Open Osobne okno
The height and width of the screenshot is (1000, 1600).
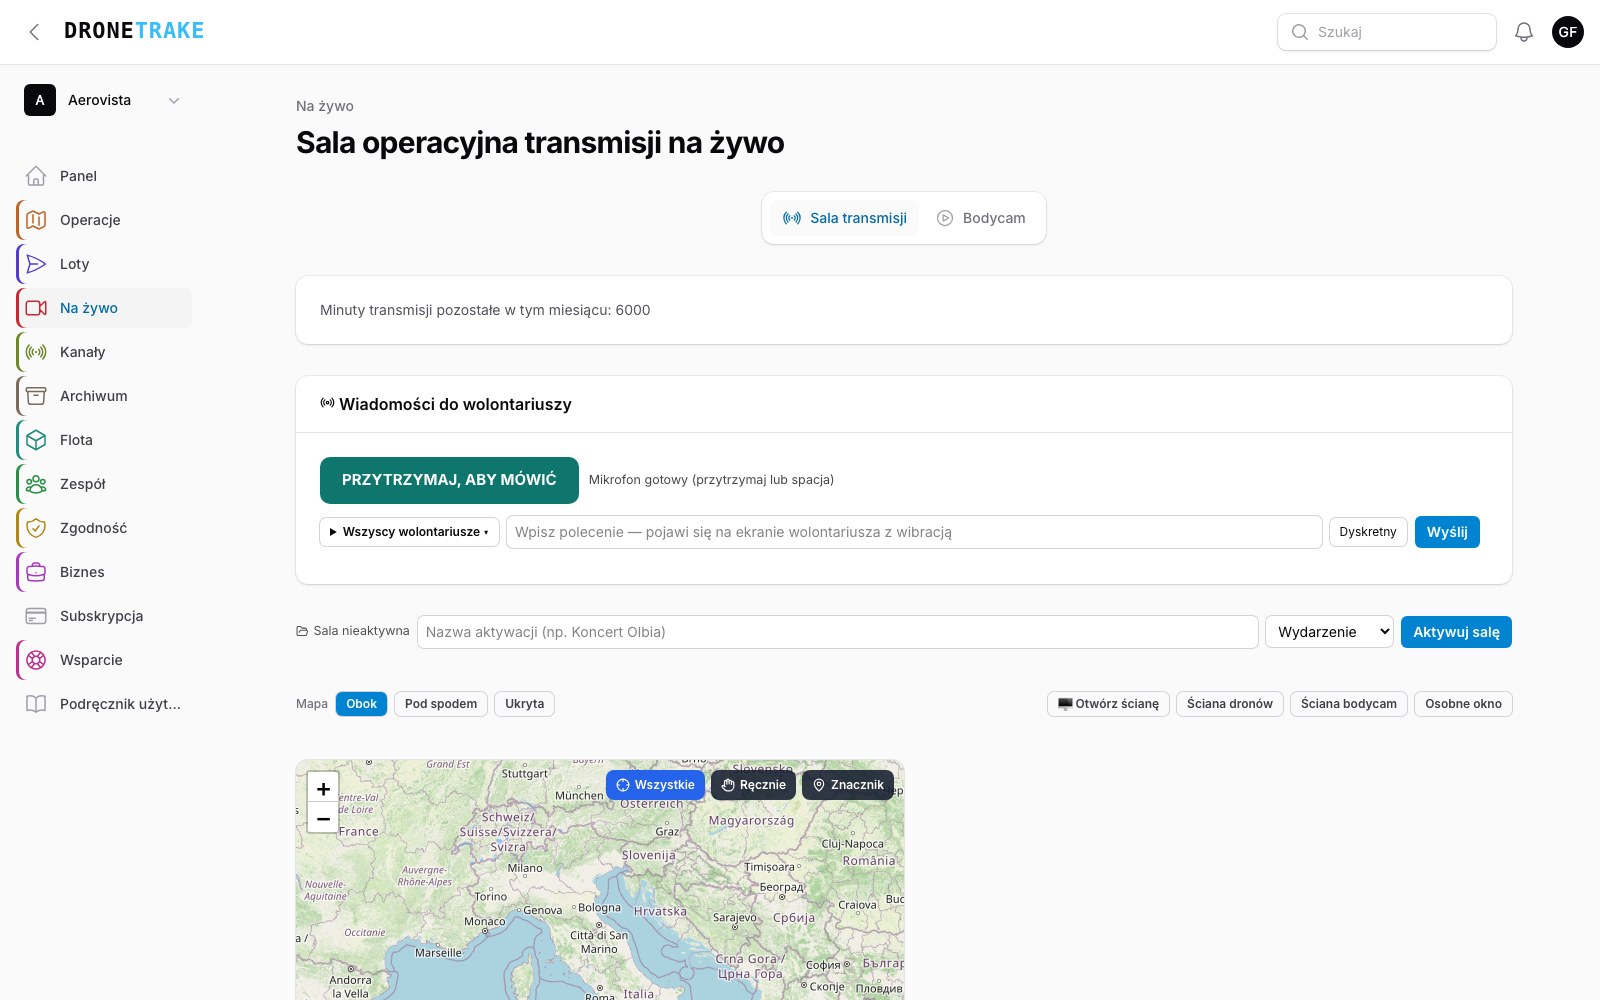click(1463, 704)
